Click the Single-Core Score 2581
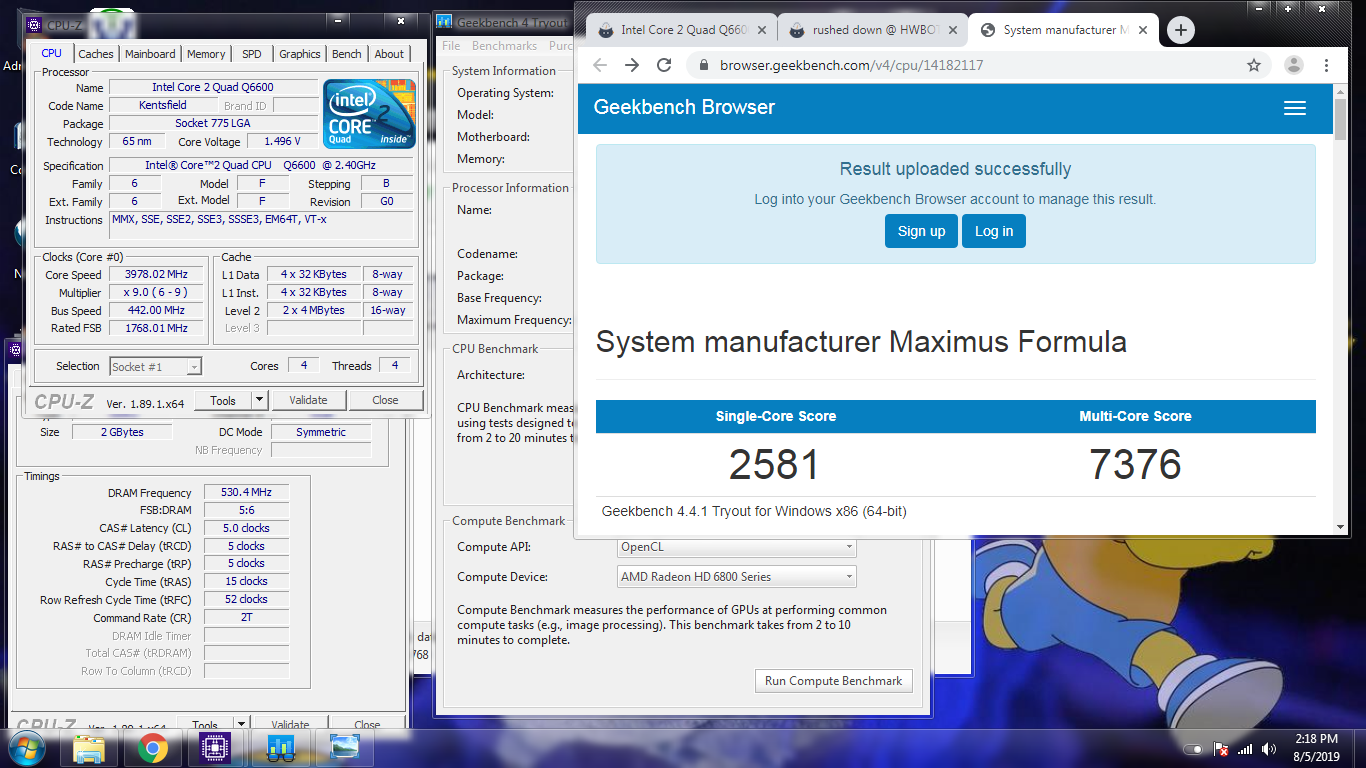The image size is (1366, 768). point(774,465)
